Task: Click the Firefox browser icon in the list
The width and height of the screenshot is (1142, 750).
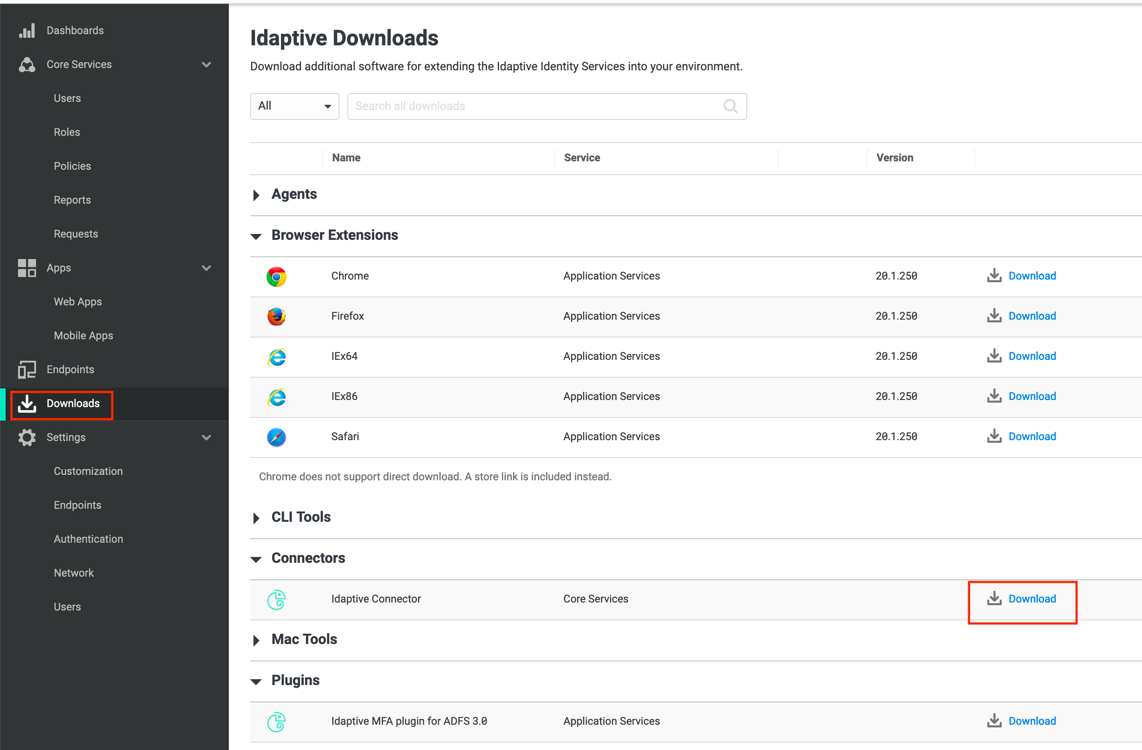Action: pyautogui.click(x=276, y=316)
